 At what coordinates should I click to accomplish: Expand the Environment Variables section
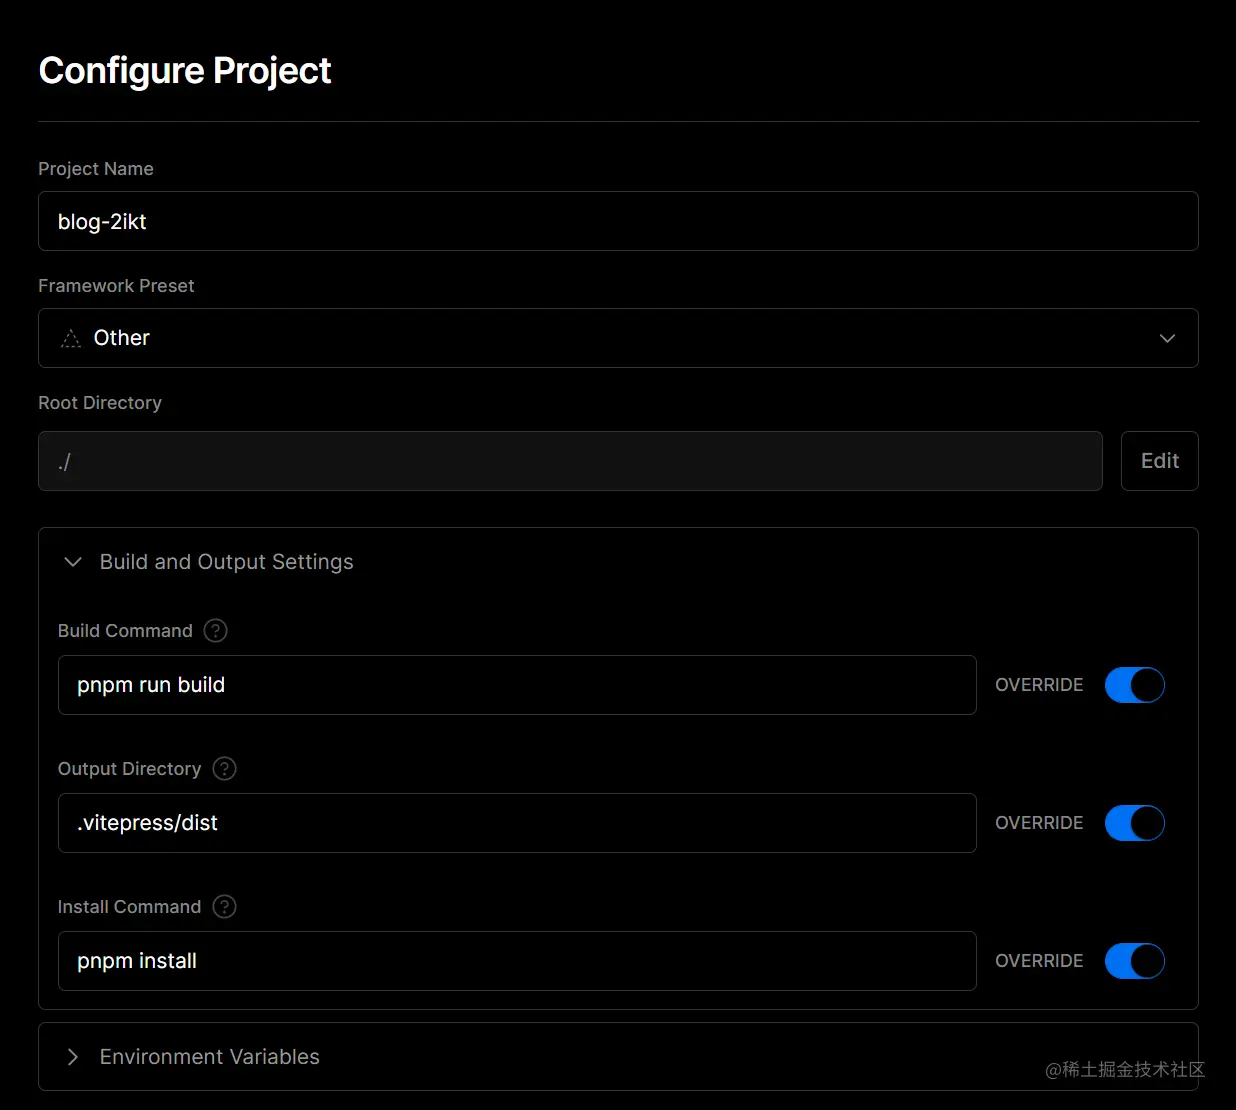click(x=73, y=1057)
